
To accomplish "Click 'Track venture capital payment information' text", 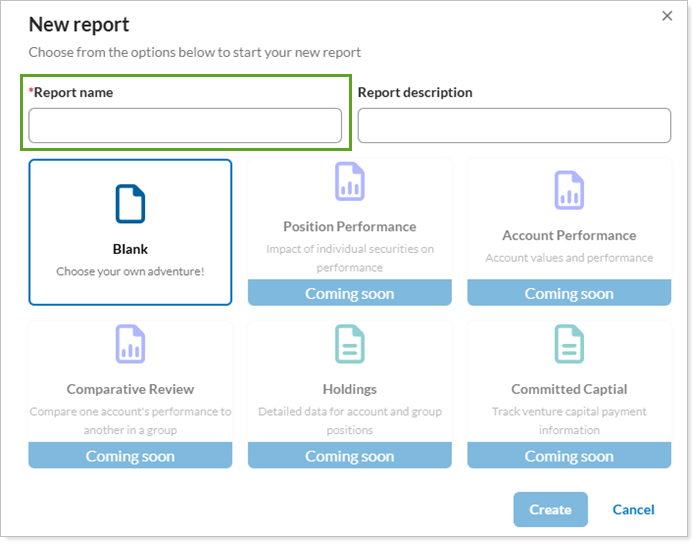I will 569,421.
